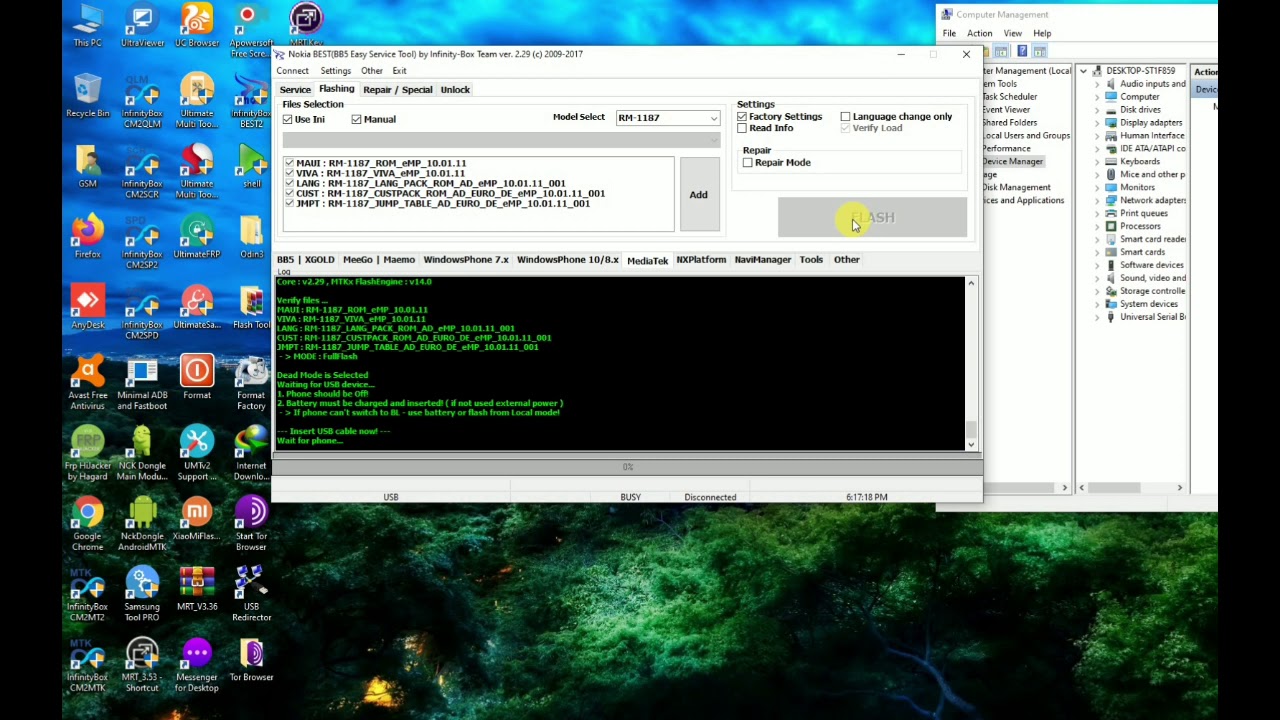This screenshot has height=720, width=1280.
Task: Open the Firefox desktop shortcut
Action: coord(87,236)
